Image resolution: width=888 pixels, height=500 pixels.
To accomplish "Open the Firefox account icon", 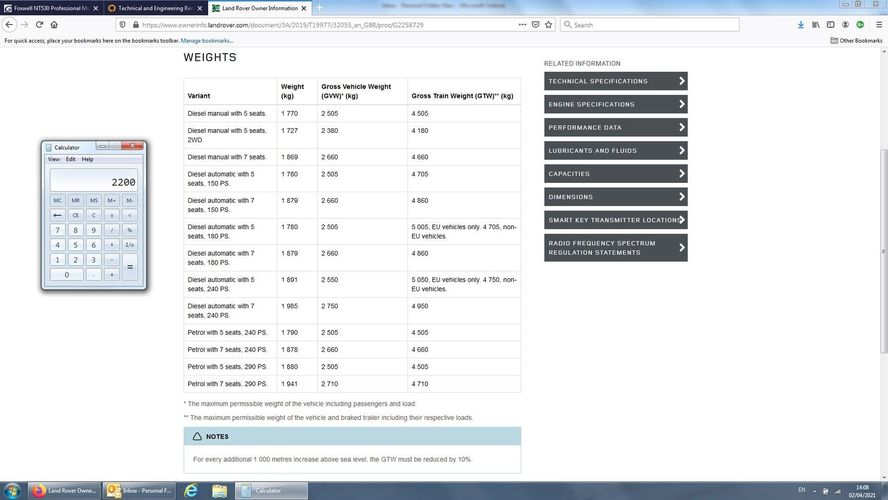I will pos(845,25).
